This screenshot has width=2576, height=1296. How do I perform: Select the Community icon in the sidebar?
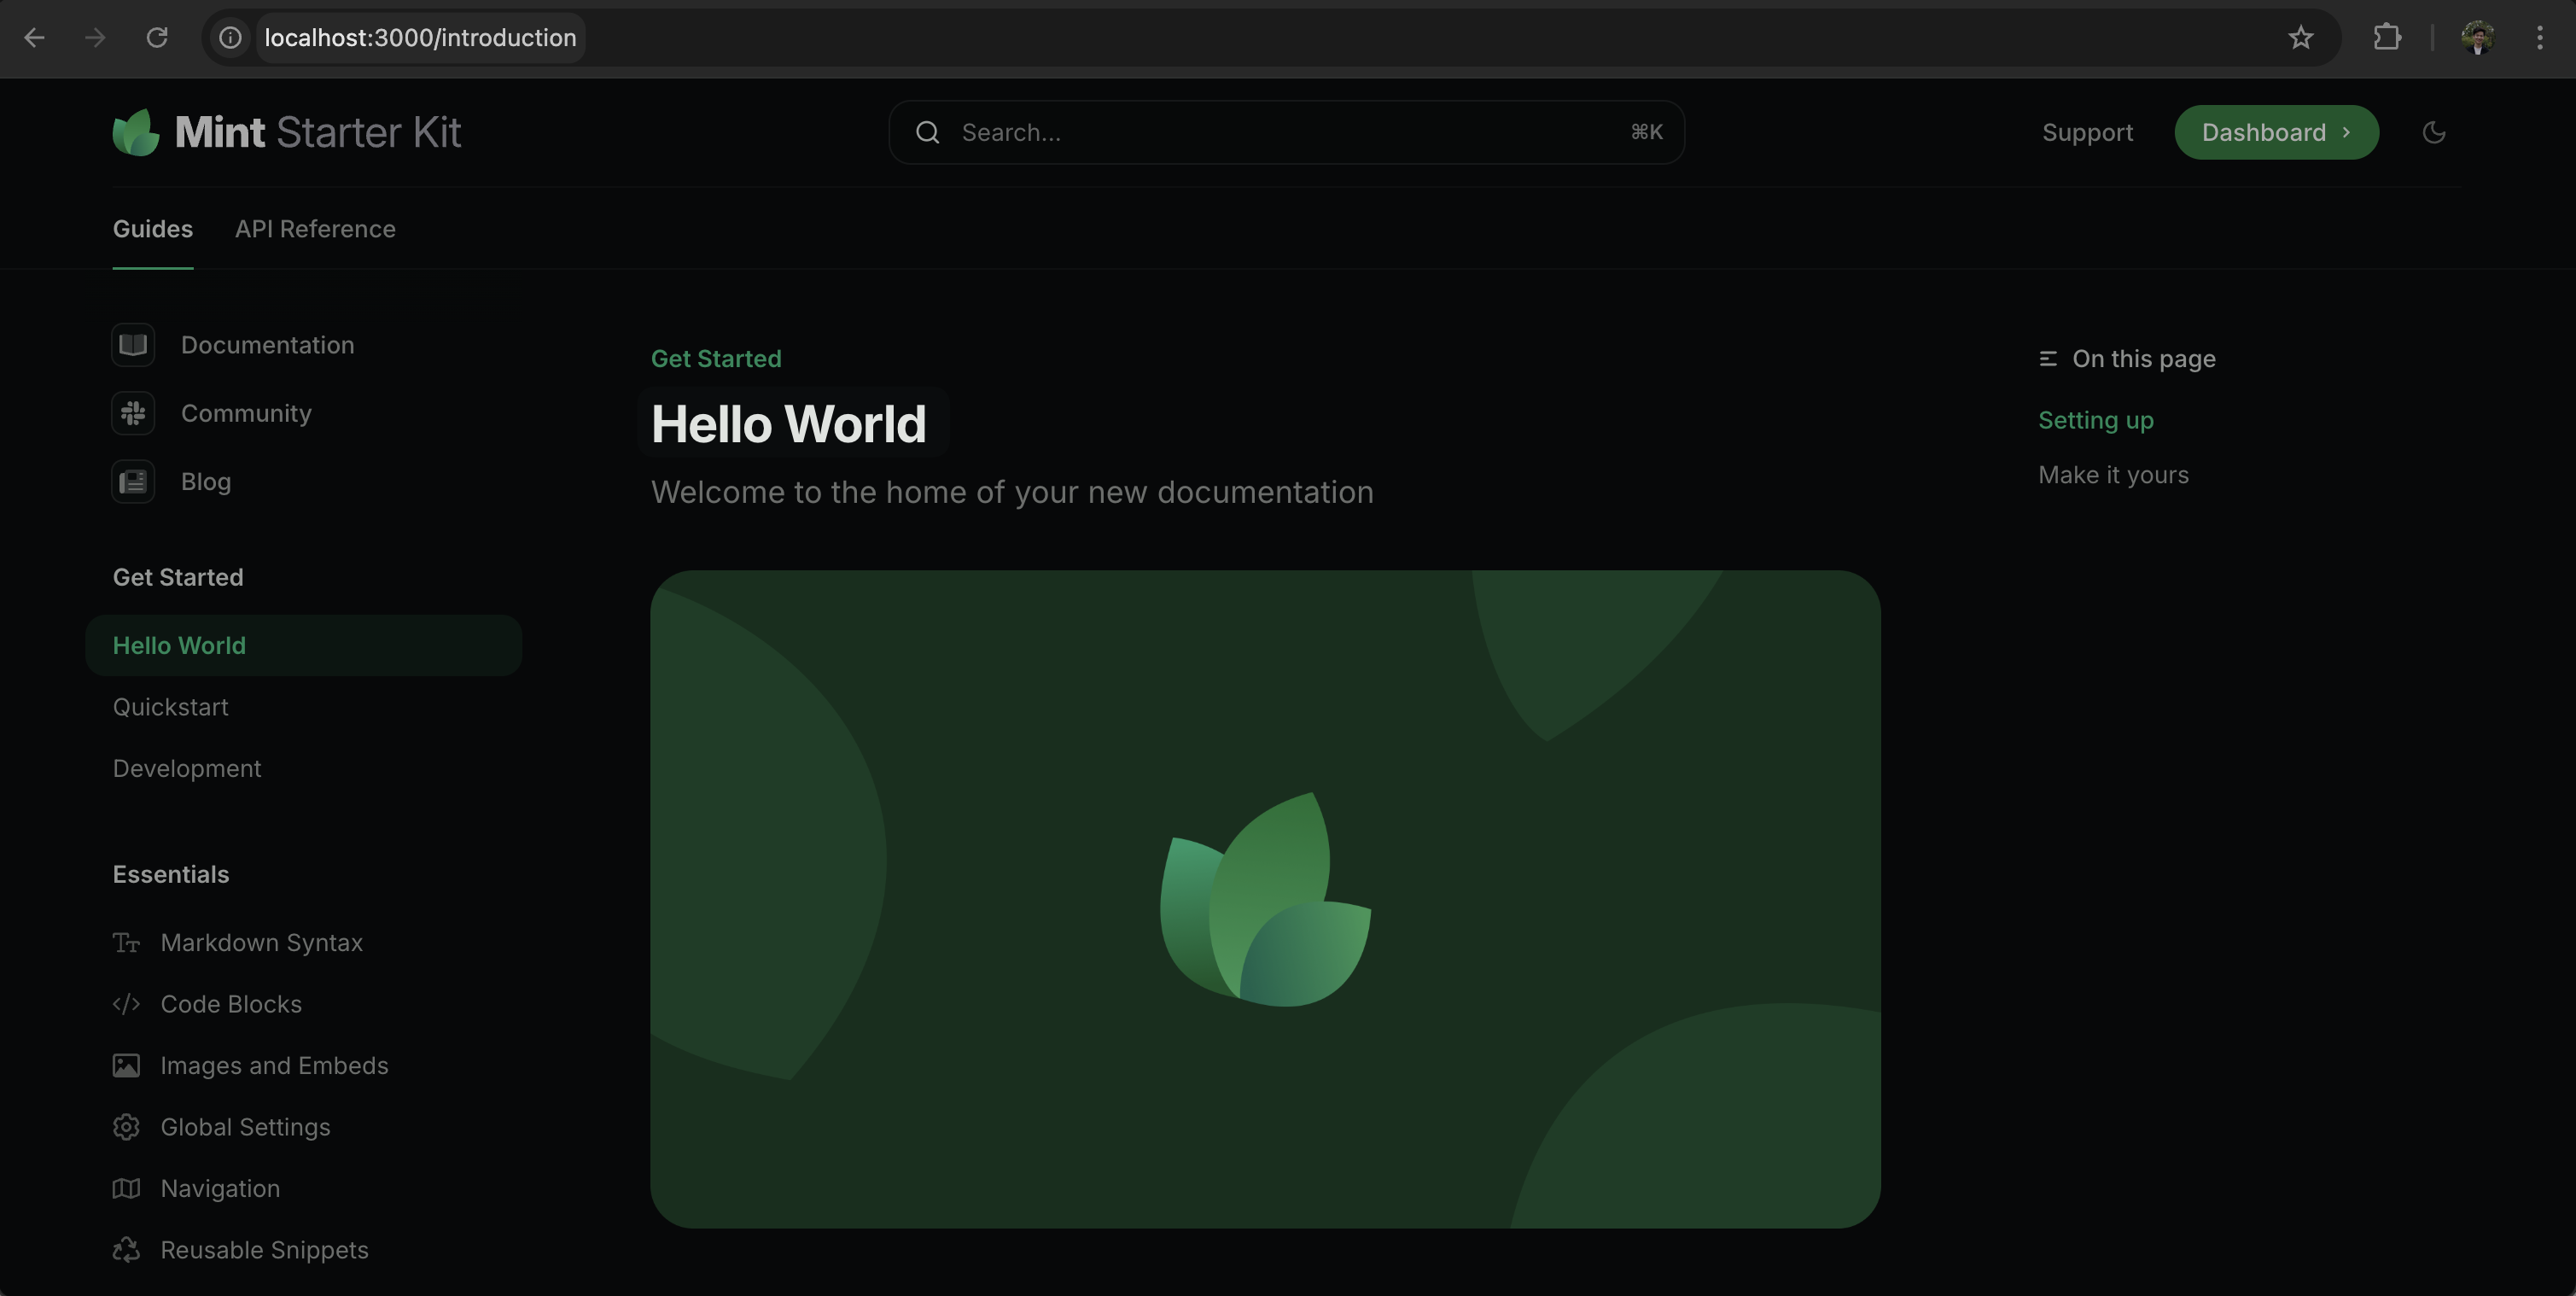[x=133, y=413]
